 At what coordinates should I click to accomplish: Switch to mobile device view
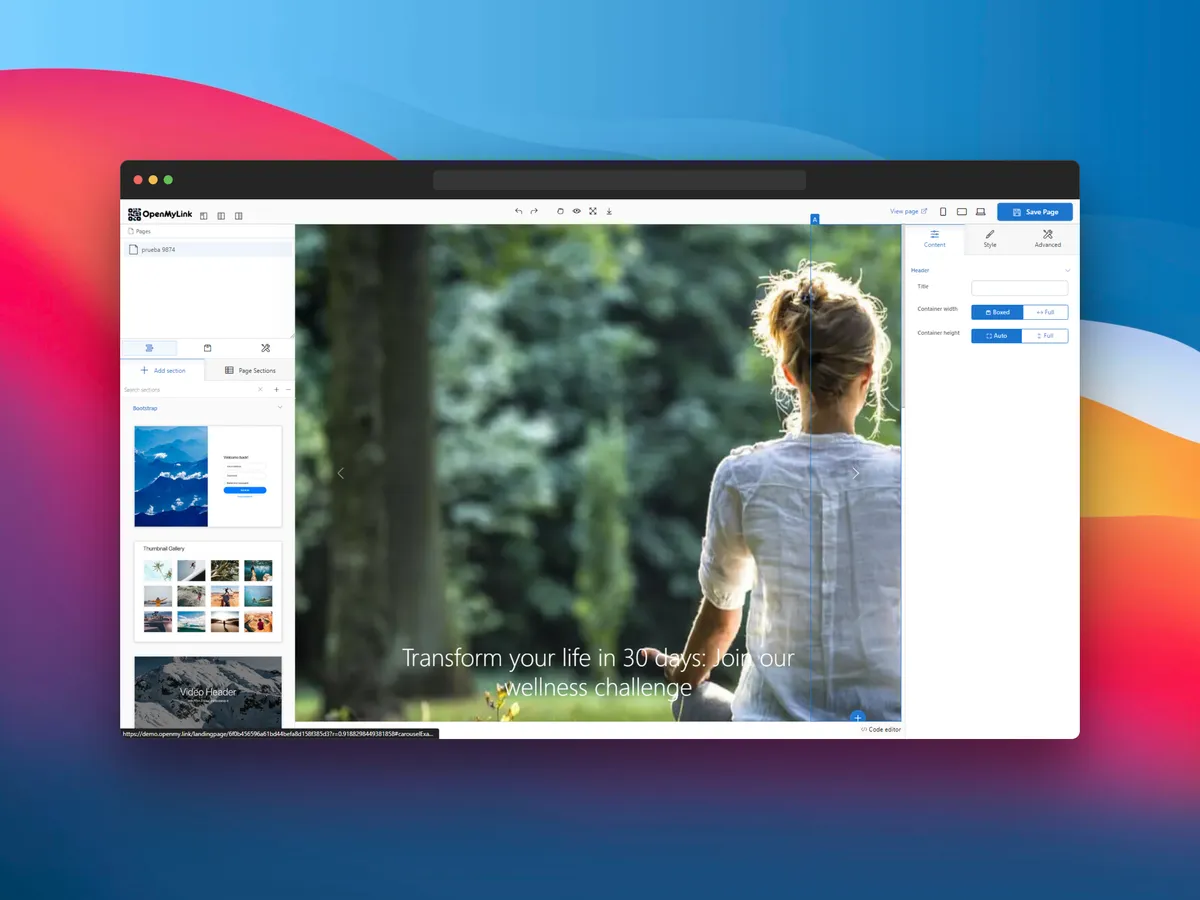(x=943, y=212)
